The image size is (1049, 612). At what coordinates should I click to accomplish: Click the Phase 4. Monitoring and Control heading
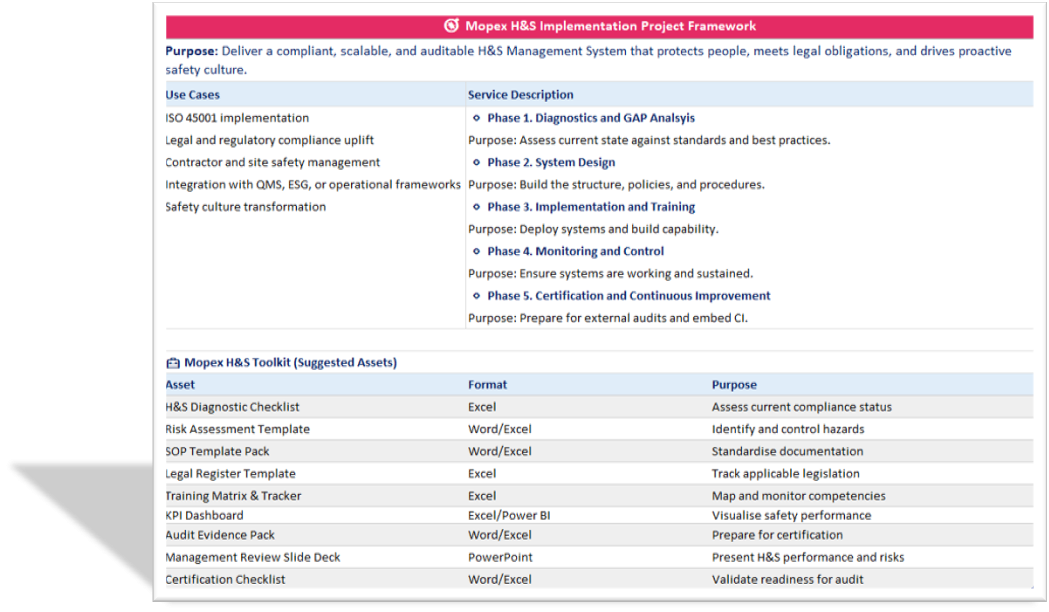click(x=575, y=251)
